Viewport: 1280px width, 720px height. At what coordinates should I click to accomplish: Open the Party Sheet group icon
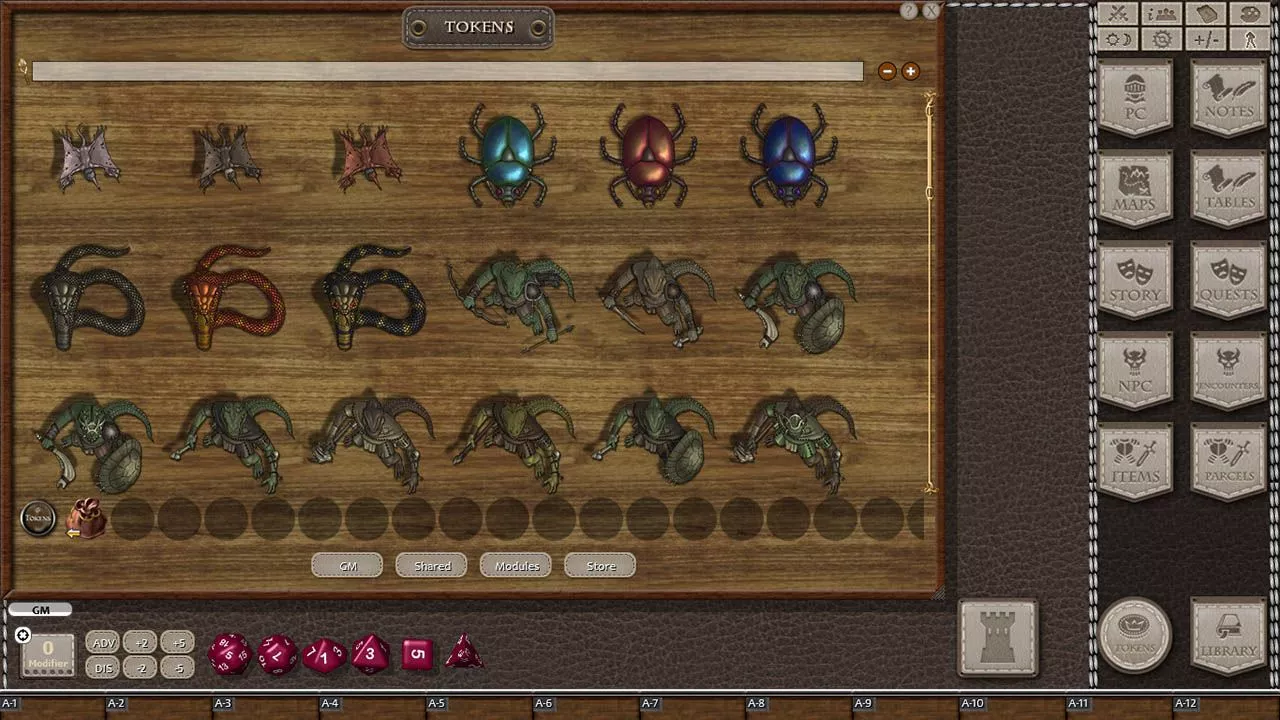[1162, 13]
